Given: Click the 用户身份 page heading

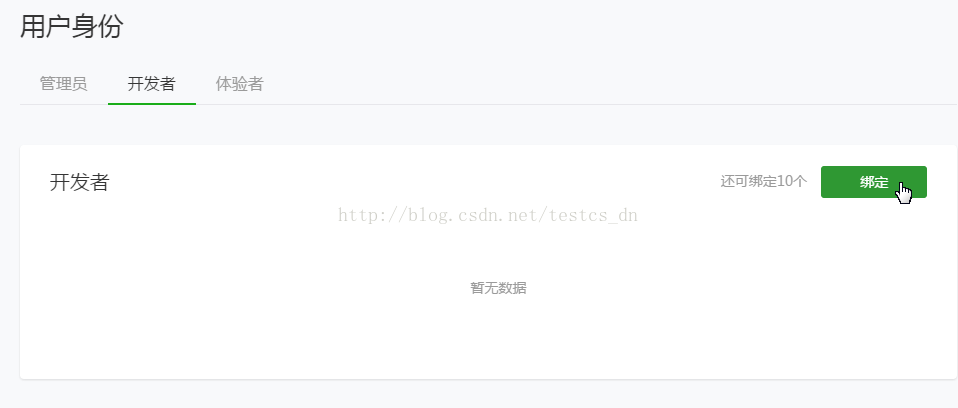Looking at the screenshot, I should tap(71, 26).
